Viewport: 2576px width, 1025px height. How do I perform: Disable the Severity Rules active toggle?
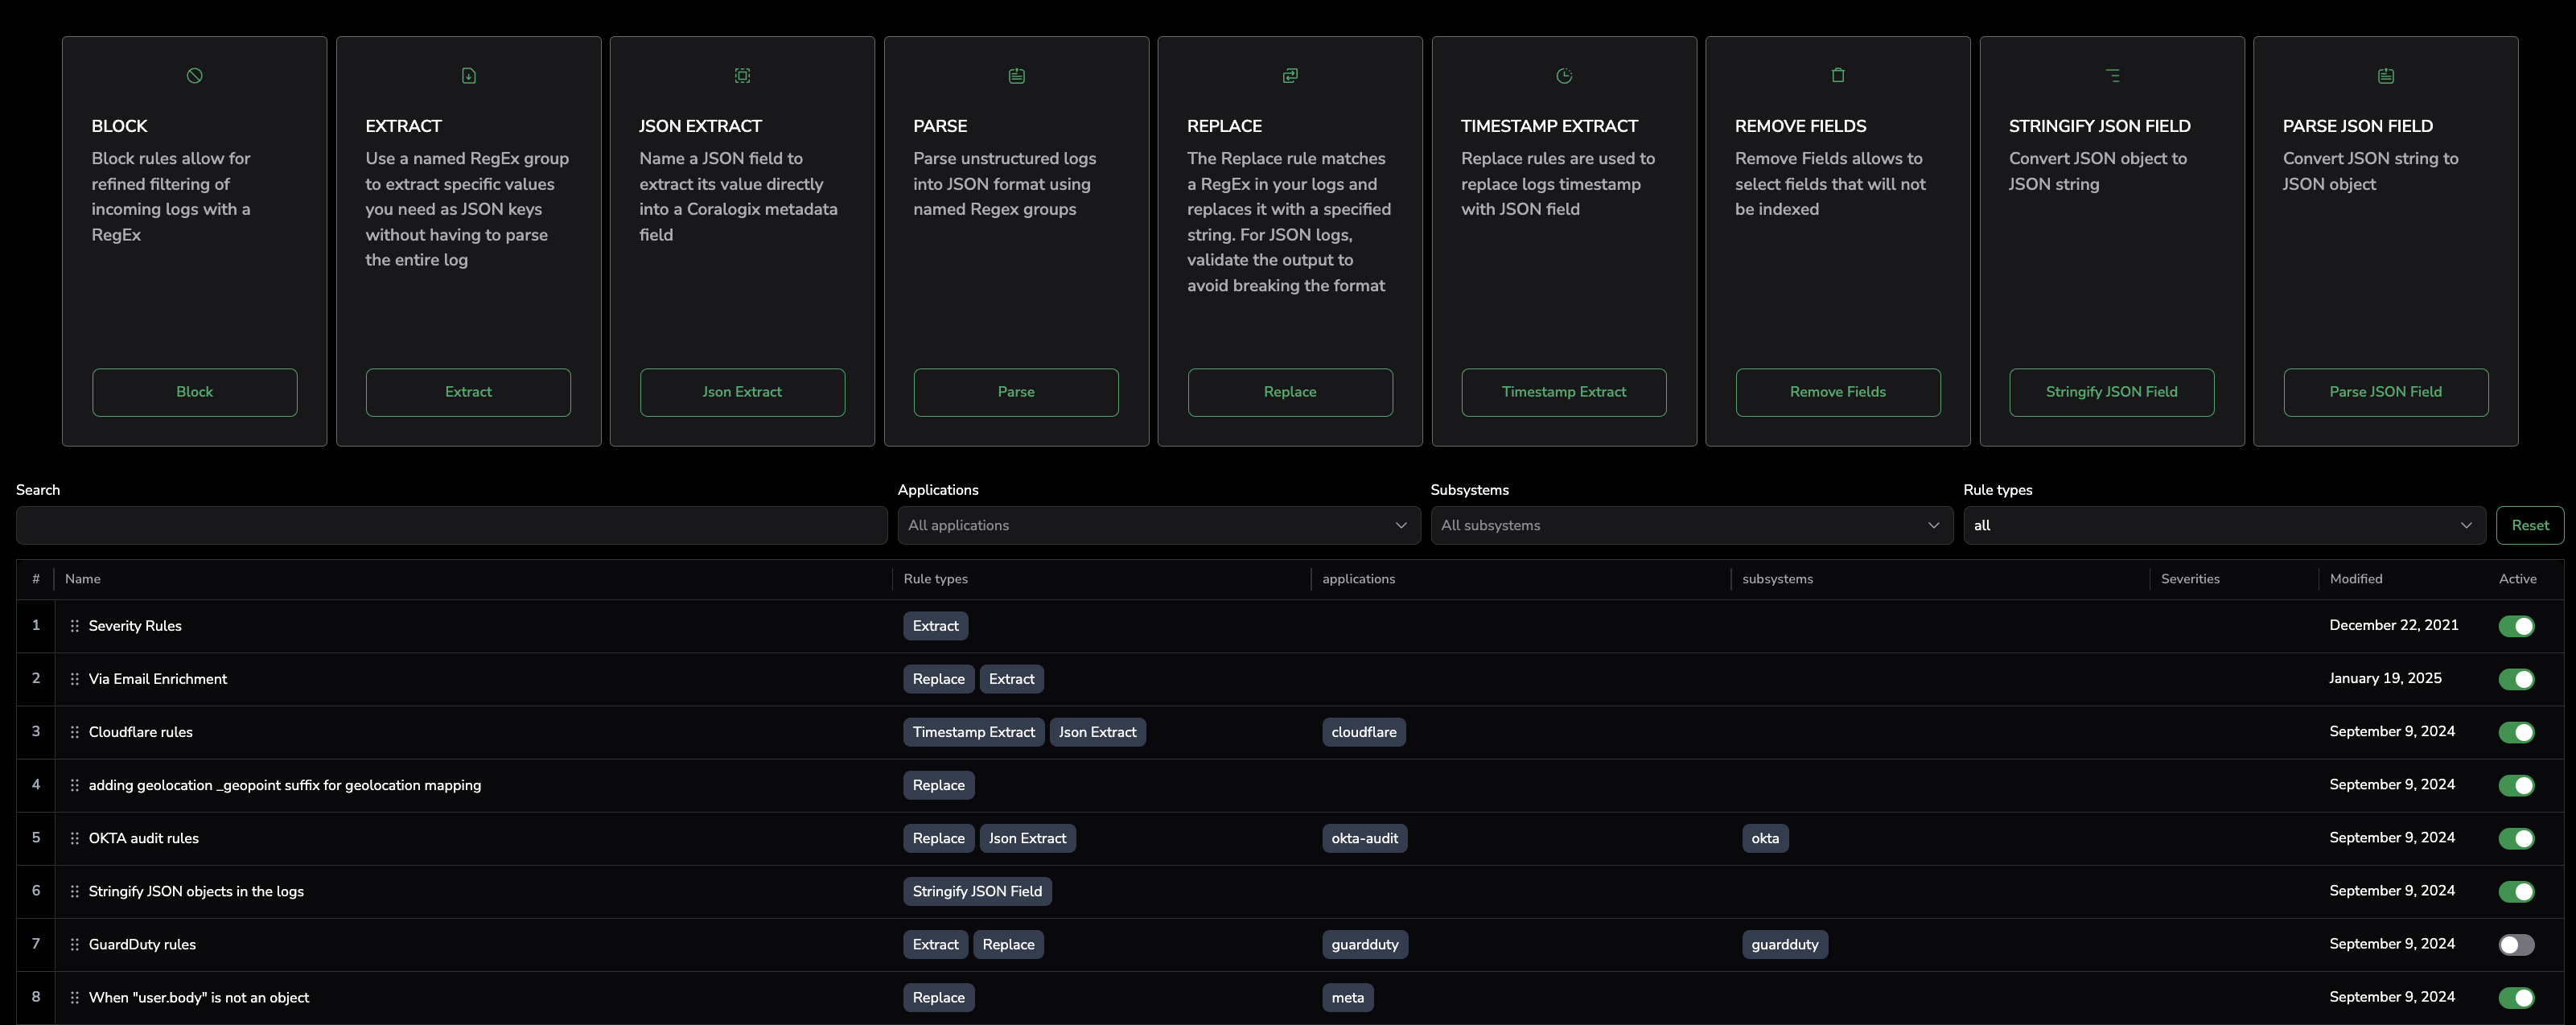pyautogui.click(x=2516, y=626)
